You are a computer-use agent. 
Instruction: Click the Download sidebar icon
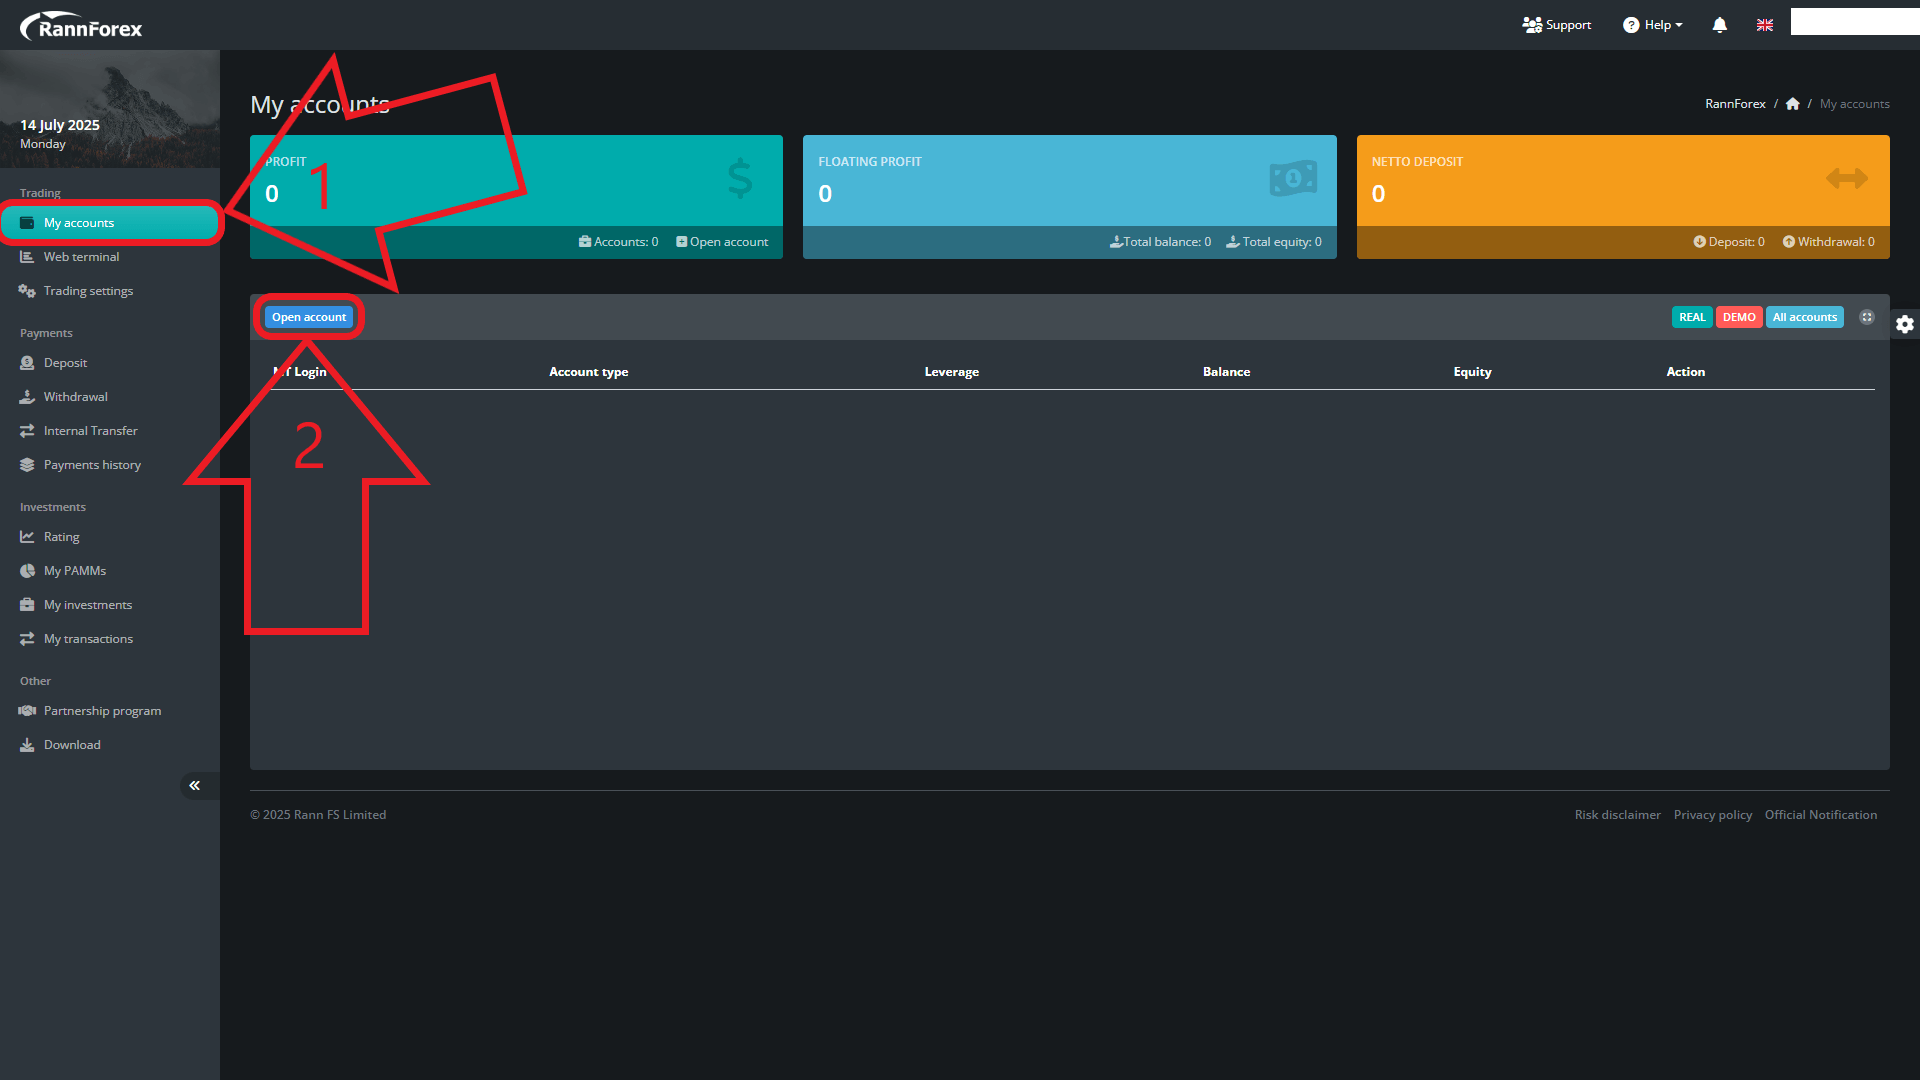[27, 745]
